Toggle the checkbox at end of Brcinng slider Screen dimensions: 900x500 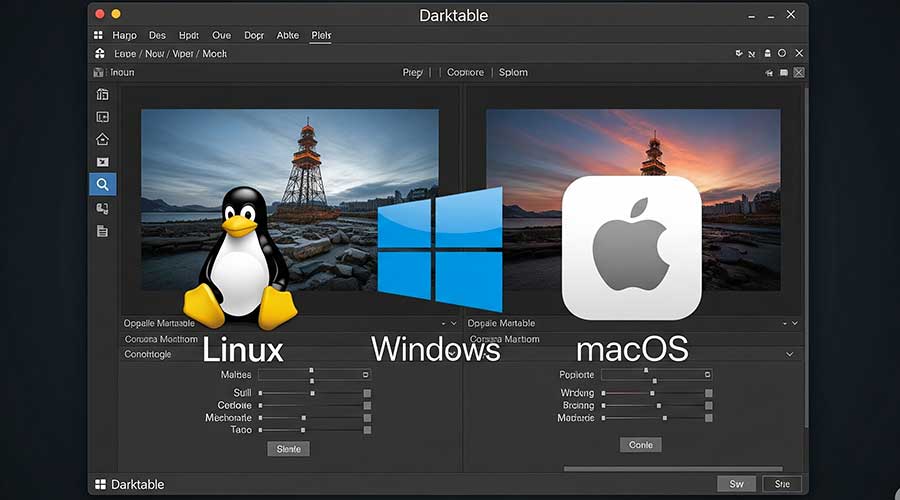coord(709,405)
